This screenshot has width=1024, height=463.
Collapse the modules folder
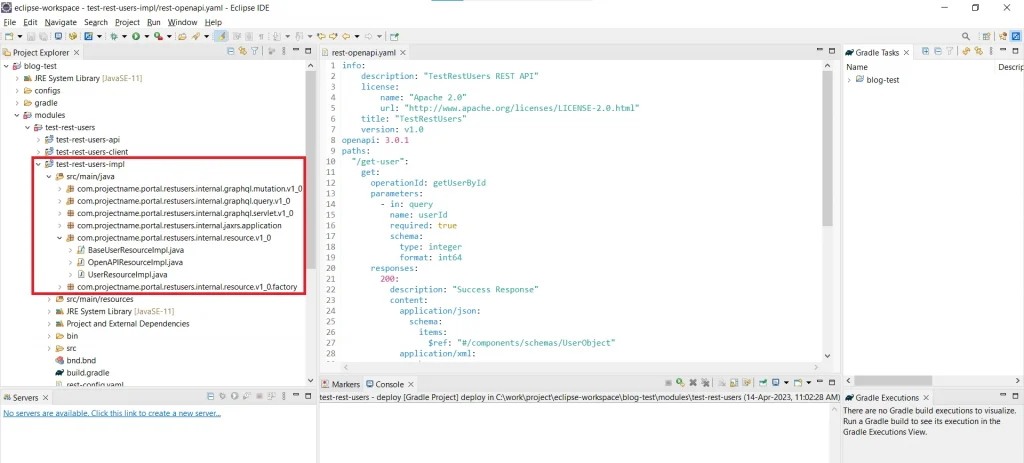[x=18, y=115]
